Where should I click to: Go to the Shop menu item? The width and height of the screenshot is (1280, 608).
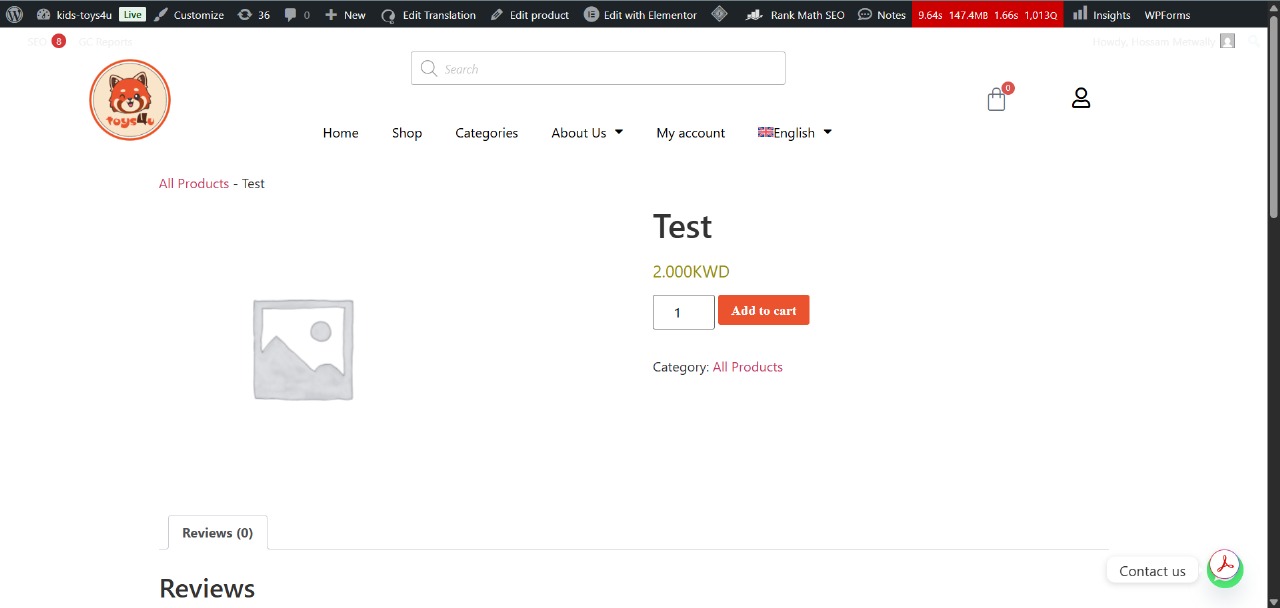407,132
